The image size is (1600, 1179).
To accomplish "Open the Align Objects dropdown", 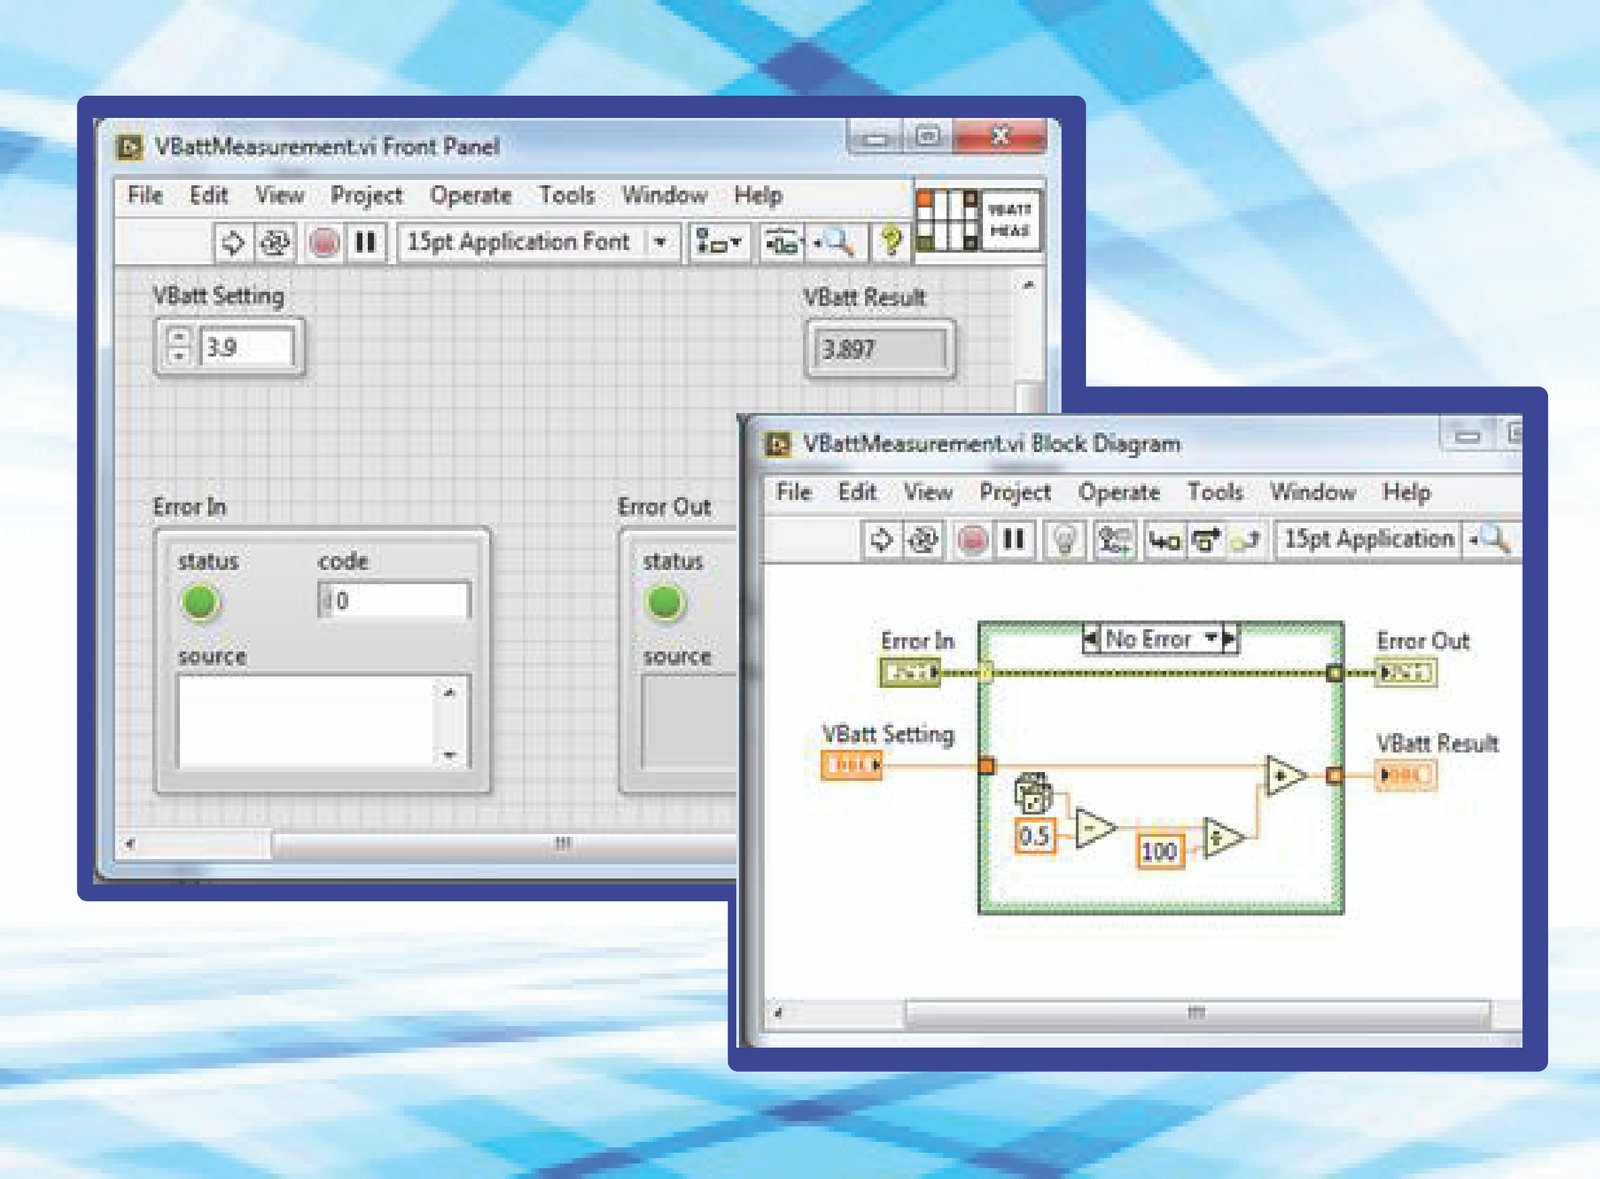I will point(718,242).
